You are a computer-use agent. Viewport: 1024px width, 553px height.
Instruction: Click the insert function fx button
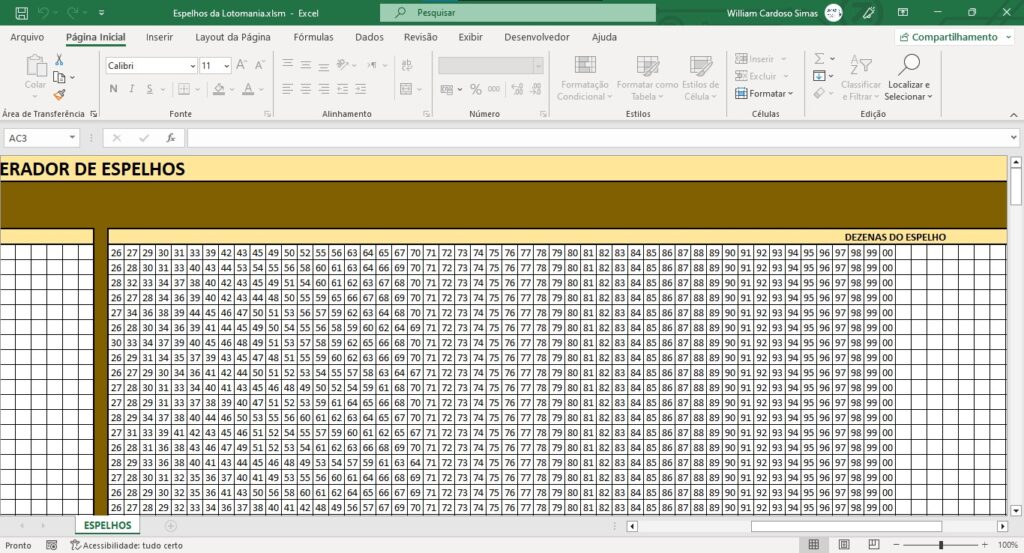(x=170, y=138)
